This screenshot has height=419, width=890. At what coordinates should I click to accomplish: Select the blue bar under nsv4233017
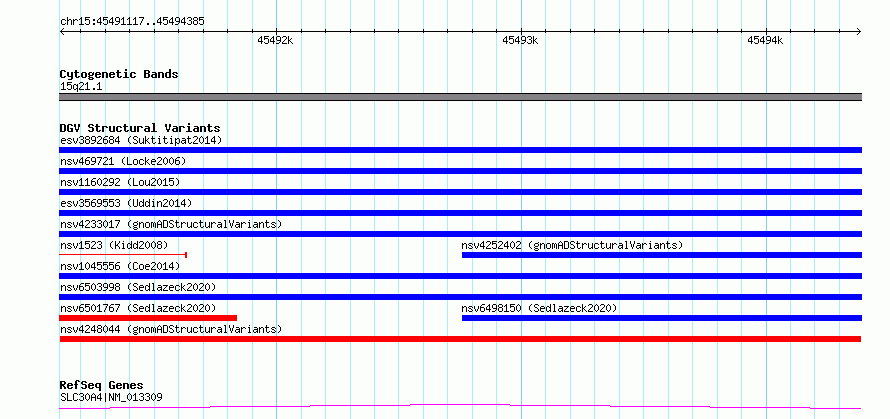[x=460, y=234]
